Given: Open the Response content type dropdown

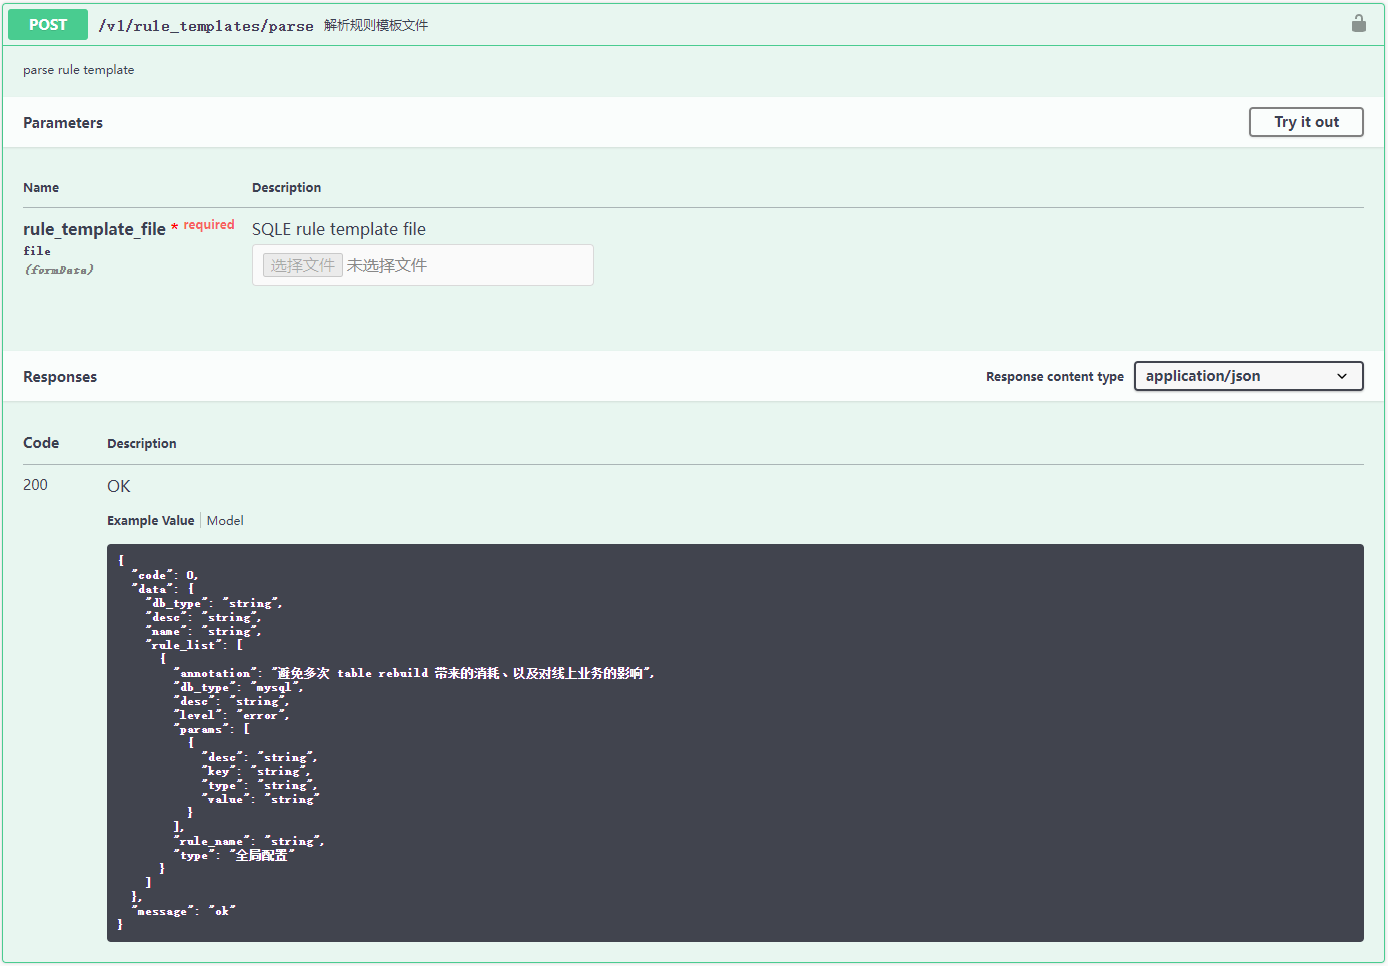Looking at the screenshot, I should pyautogui.click(x=1248, y=376).
